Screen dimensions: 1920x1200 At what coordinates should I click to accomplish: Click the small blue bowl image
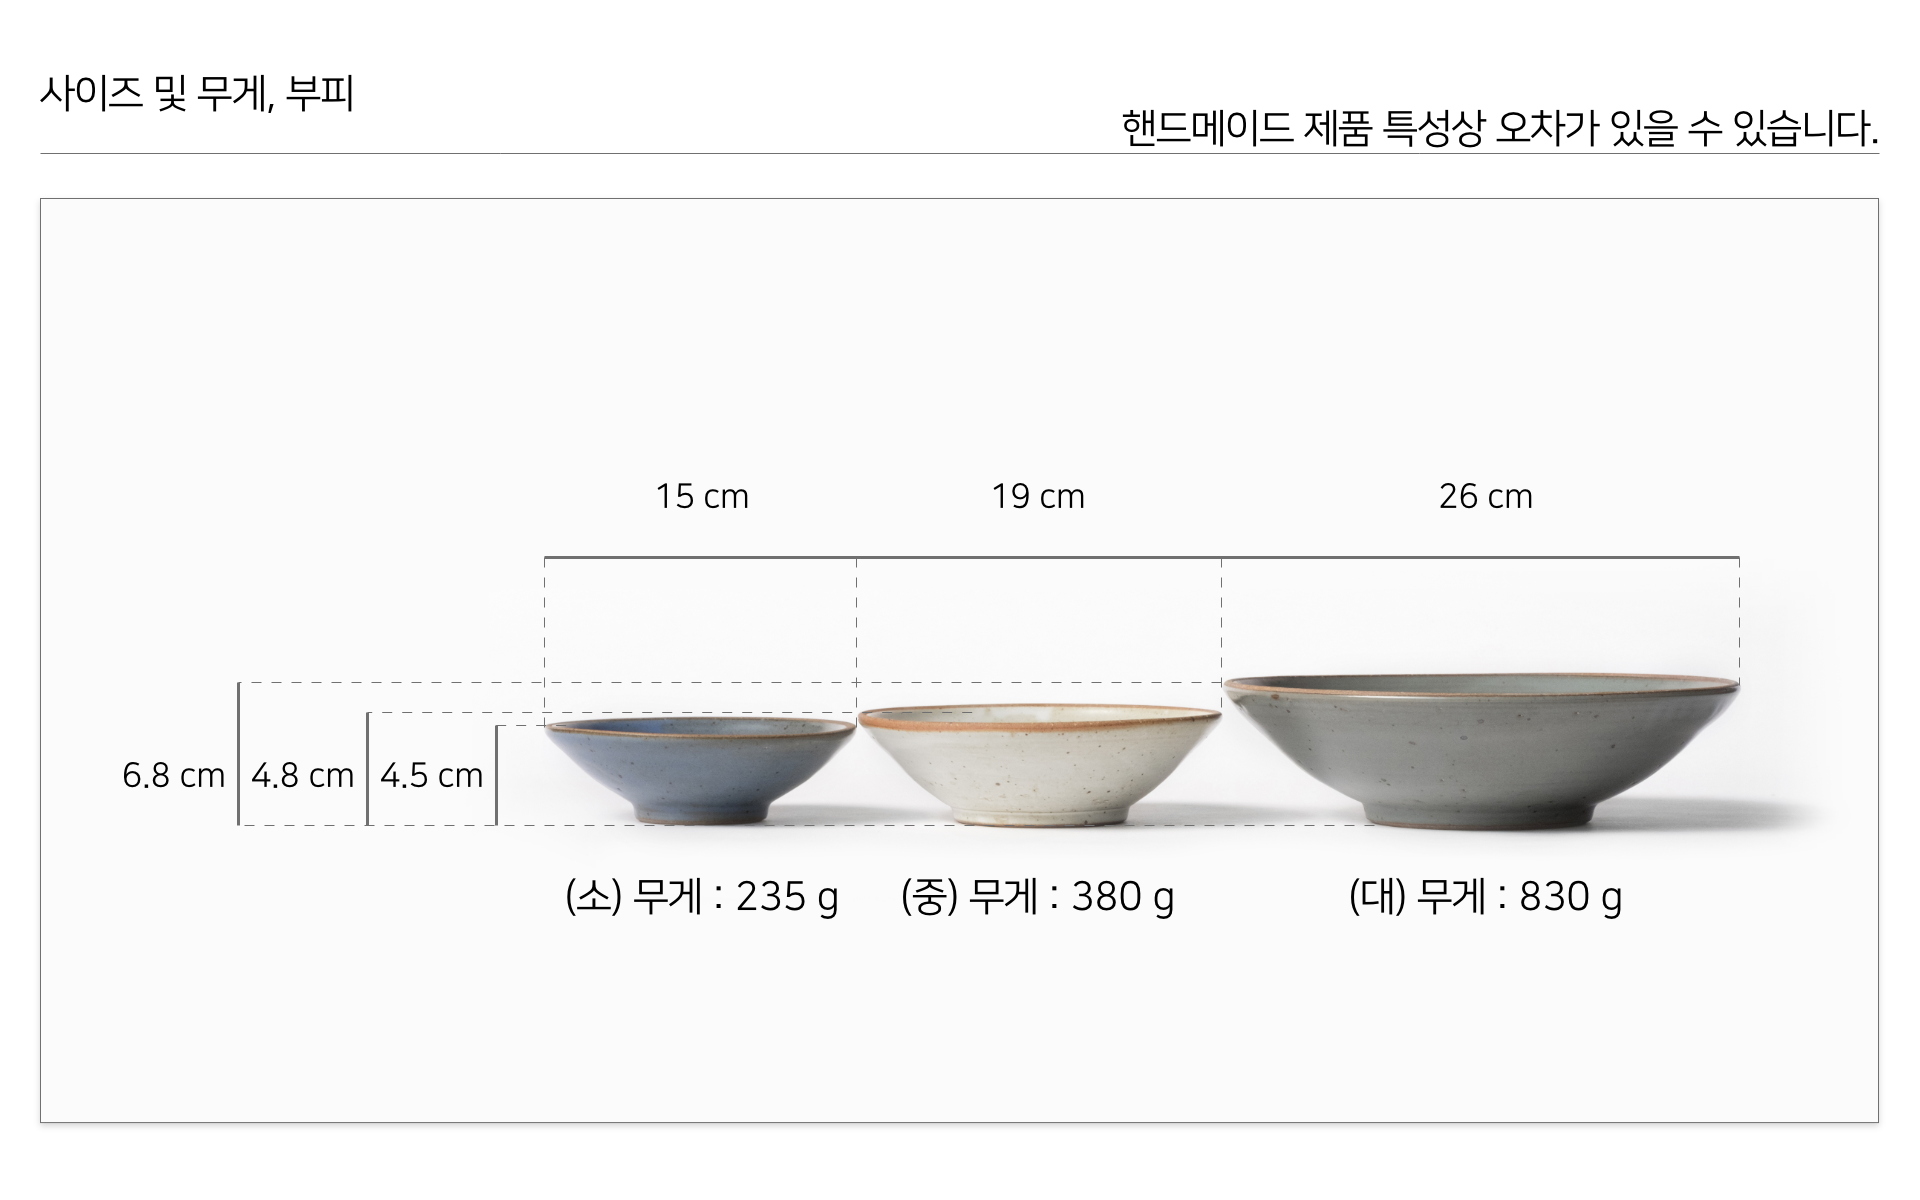pos(700,768)
